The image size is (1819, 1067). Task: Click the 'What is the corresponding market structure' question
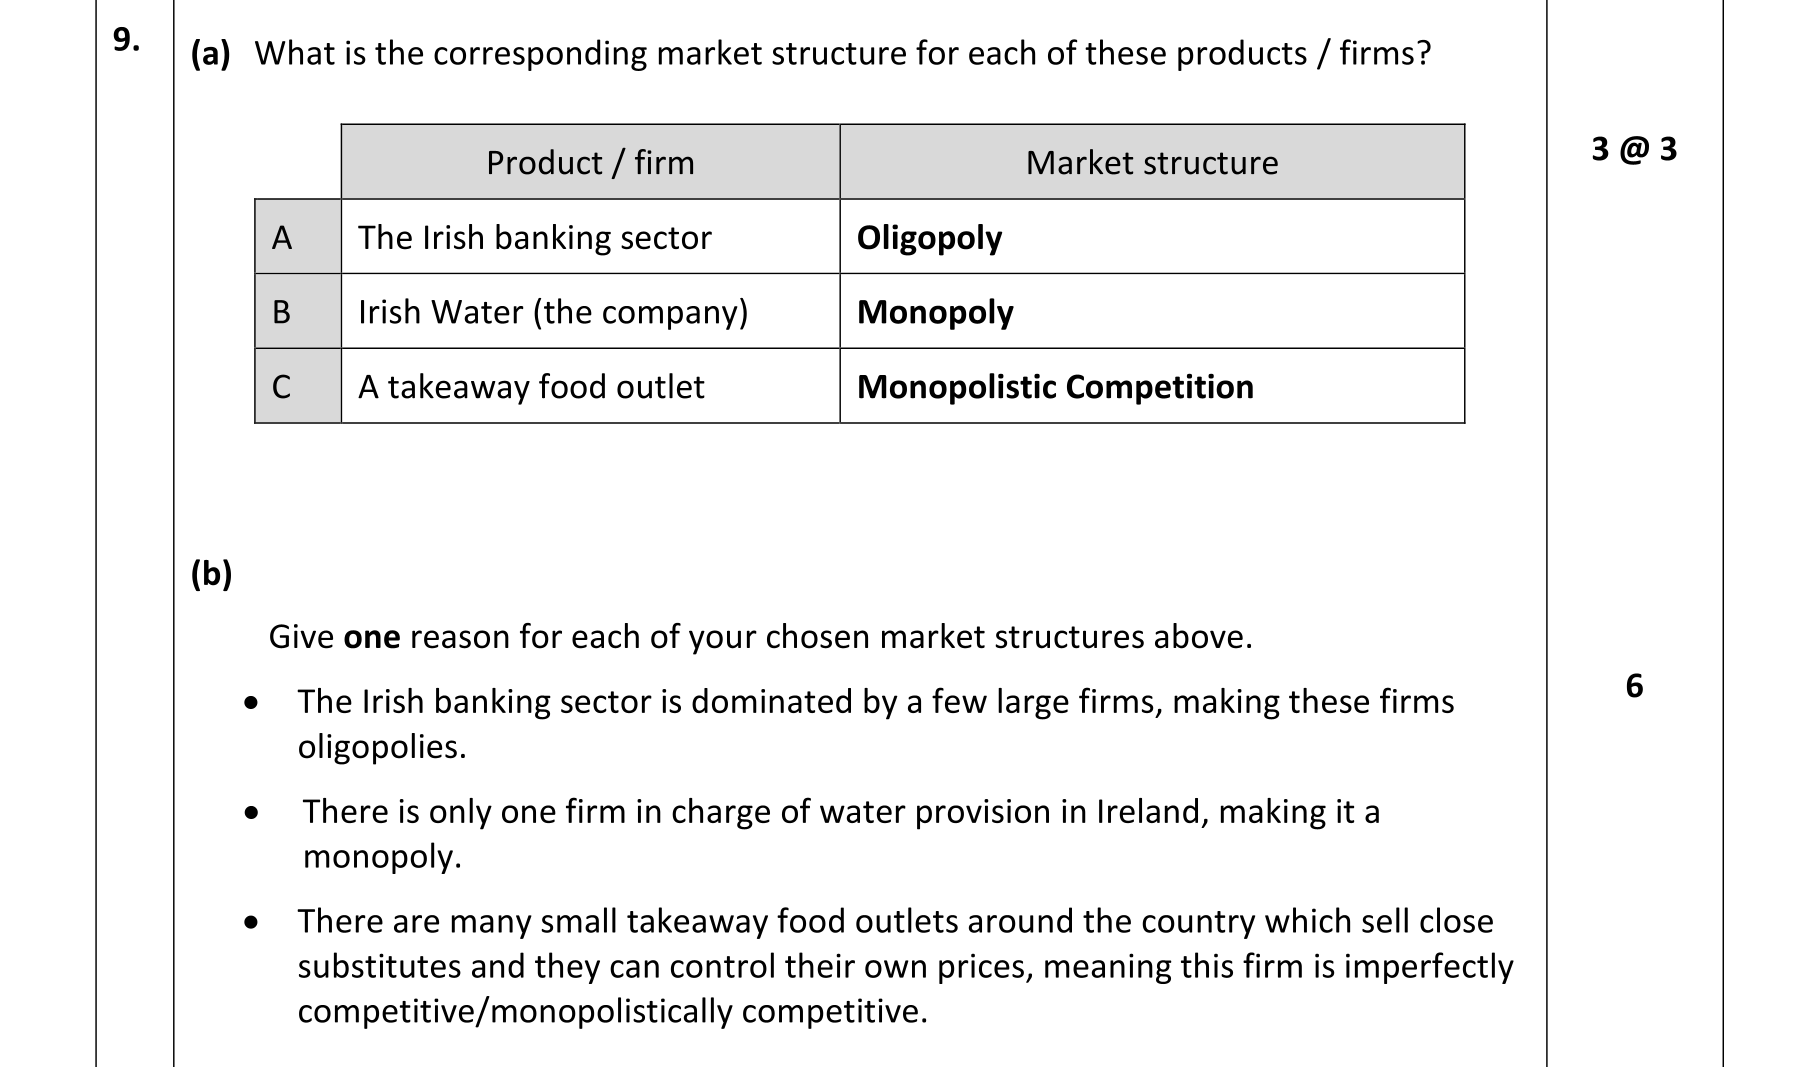(x=842, y=53)
